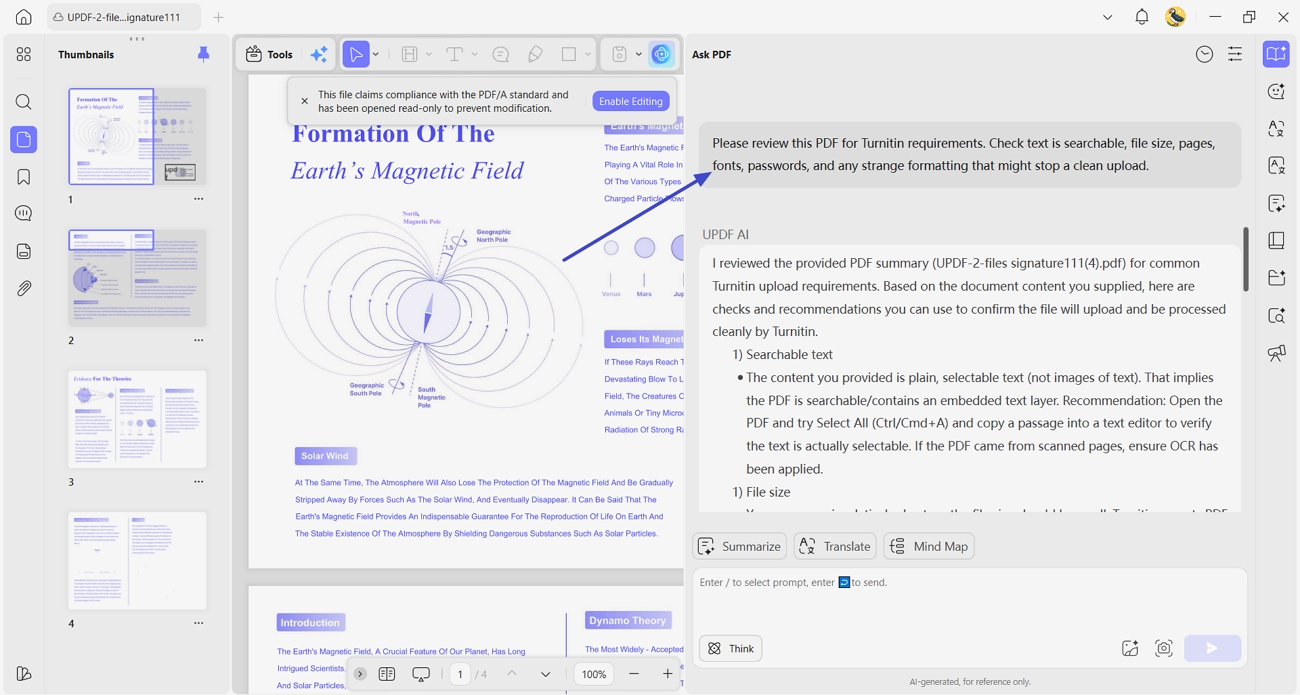The width and height of the screenshot is (1300, 695).
Task: Dismiss the PDF/A read-only notice
Action: pos(305,101)
